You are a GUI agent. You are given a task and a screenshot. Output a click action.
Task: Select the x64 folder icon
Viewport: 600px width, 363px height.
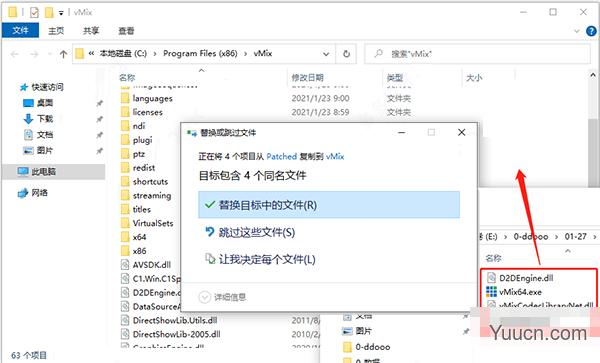(x=125, y=237)
